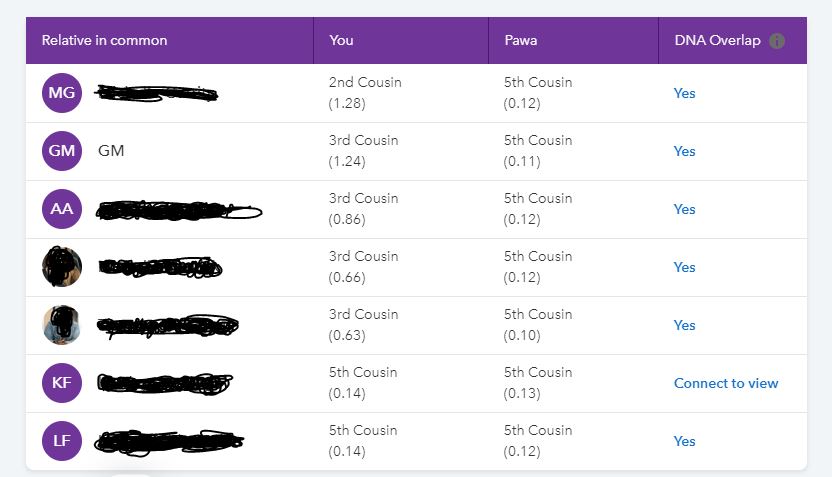
Task: Click the 2nd Cousin (1.28) relationship cell
Action: [365, 93]
